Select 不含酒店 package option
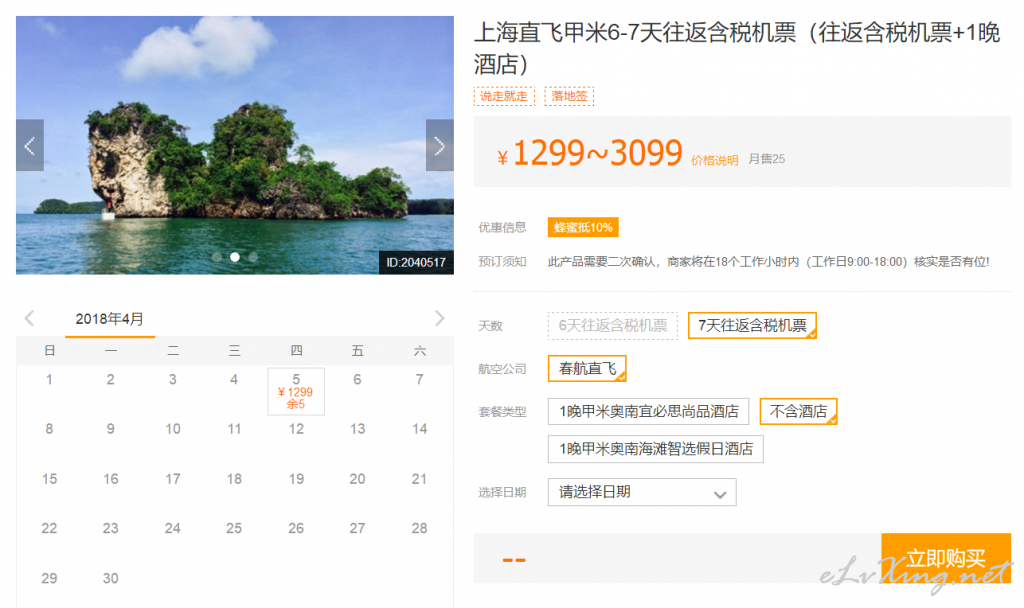 798,412
